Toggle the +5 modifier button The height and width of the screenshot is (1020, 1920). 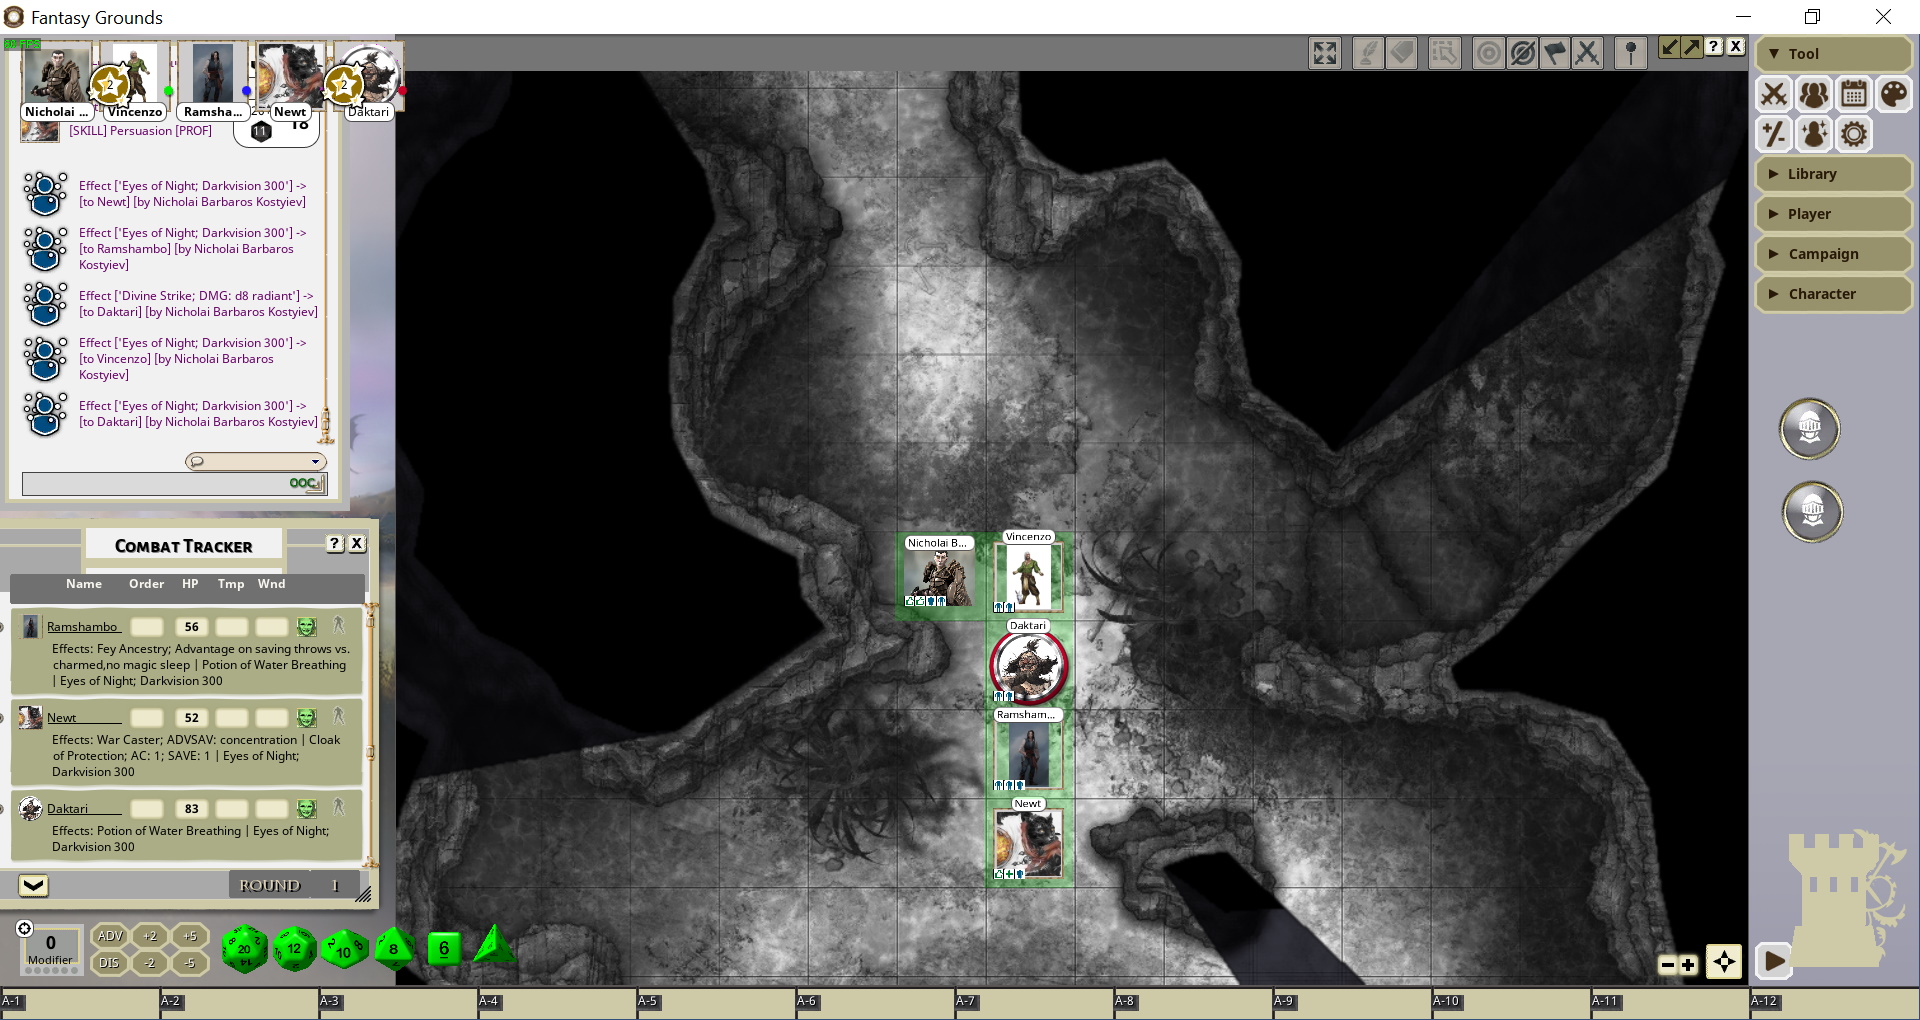coord(190,936)
